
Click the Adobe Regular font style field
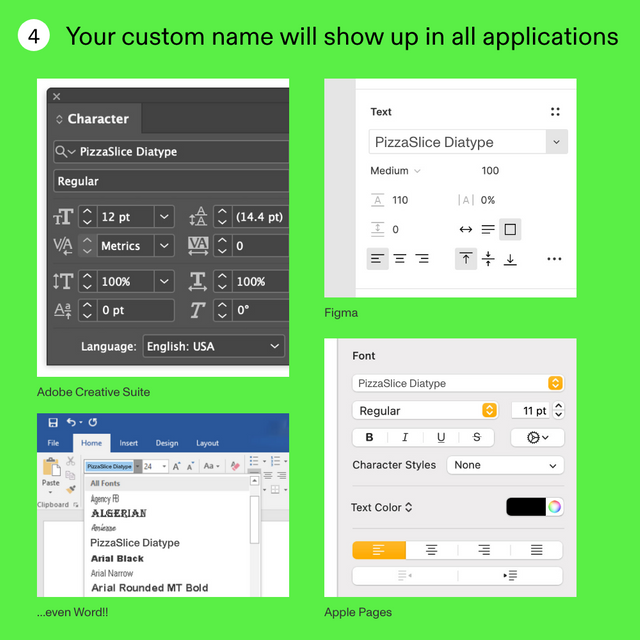click(171, 181)
